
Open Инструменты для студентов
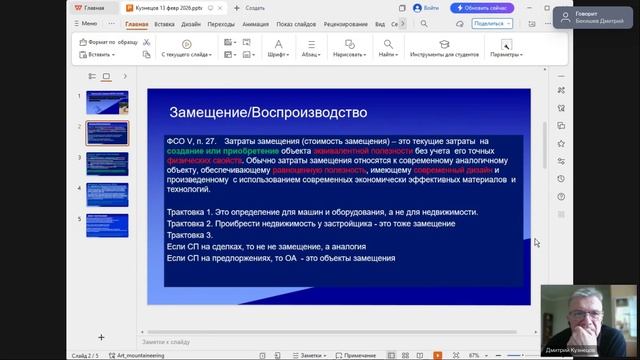444,48
